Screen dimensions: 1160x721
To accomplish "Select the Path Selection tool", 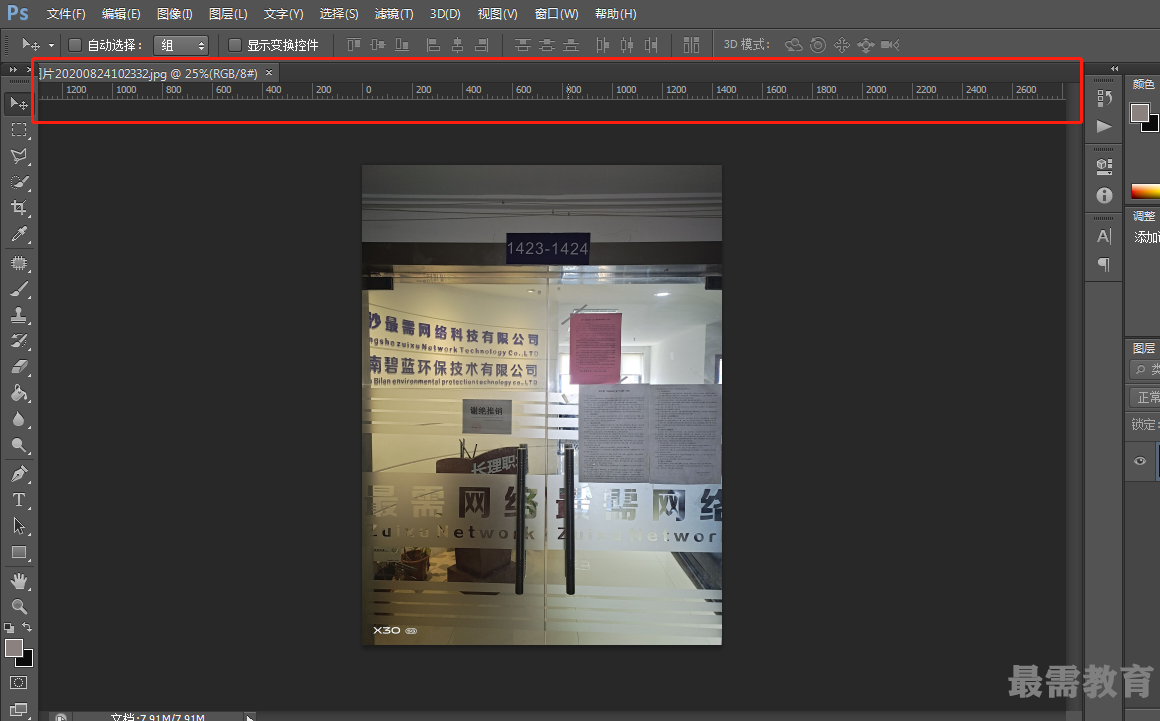I will point(18,526).
